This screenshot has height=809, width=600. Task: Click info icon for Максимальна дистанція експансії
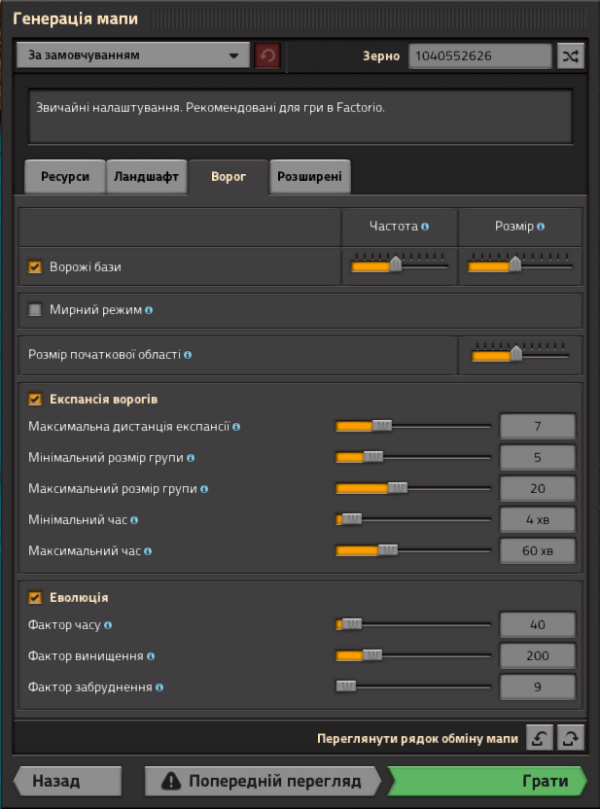[x=236, y=427]
